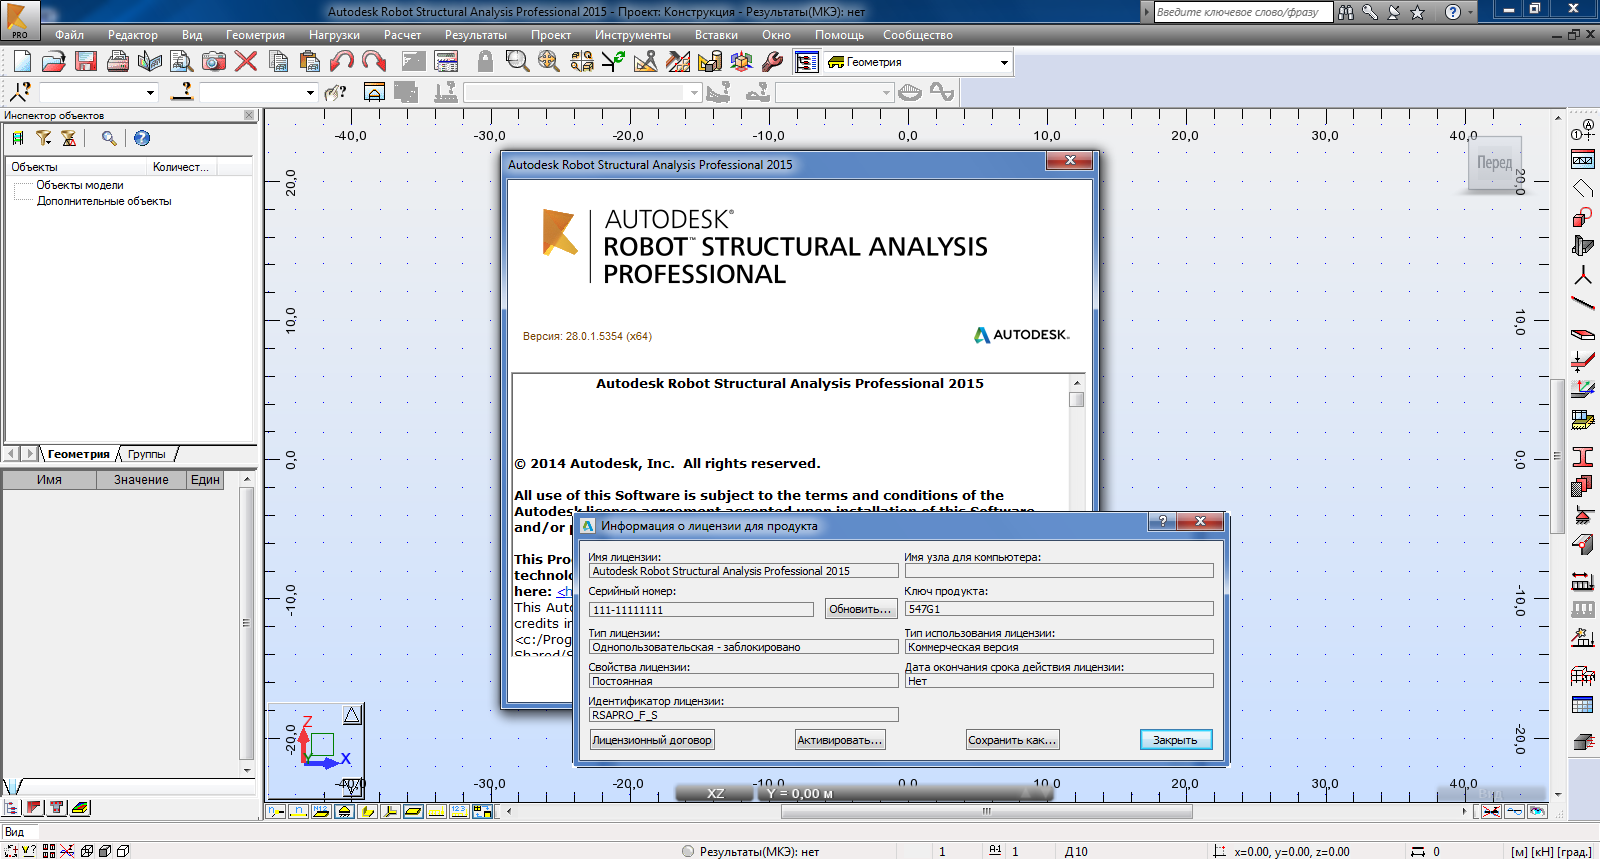Click the horizontal viewport scrollbar thumb
Viewport: 1600px width, 860px height.
pos(986,811)
